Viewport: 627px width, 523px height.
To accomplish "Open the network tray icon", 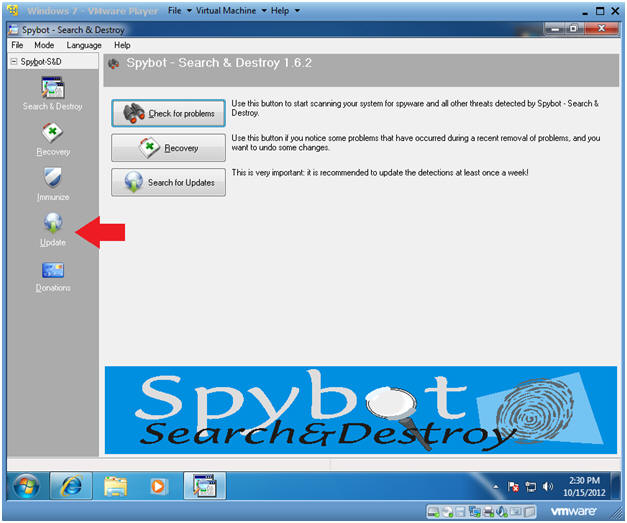I will 531,487.
